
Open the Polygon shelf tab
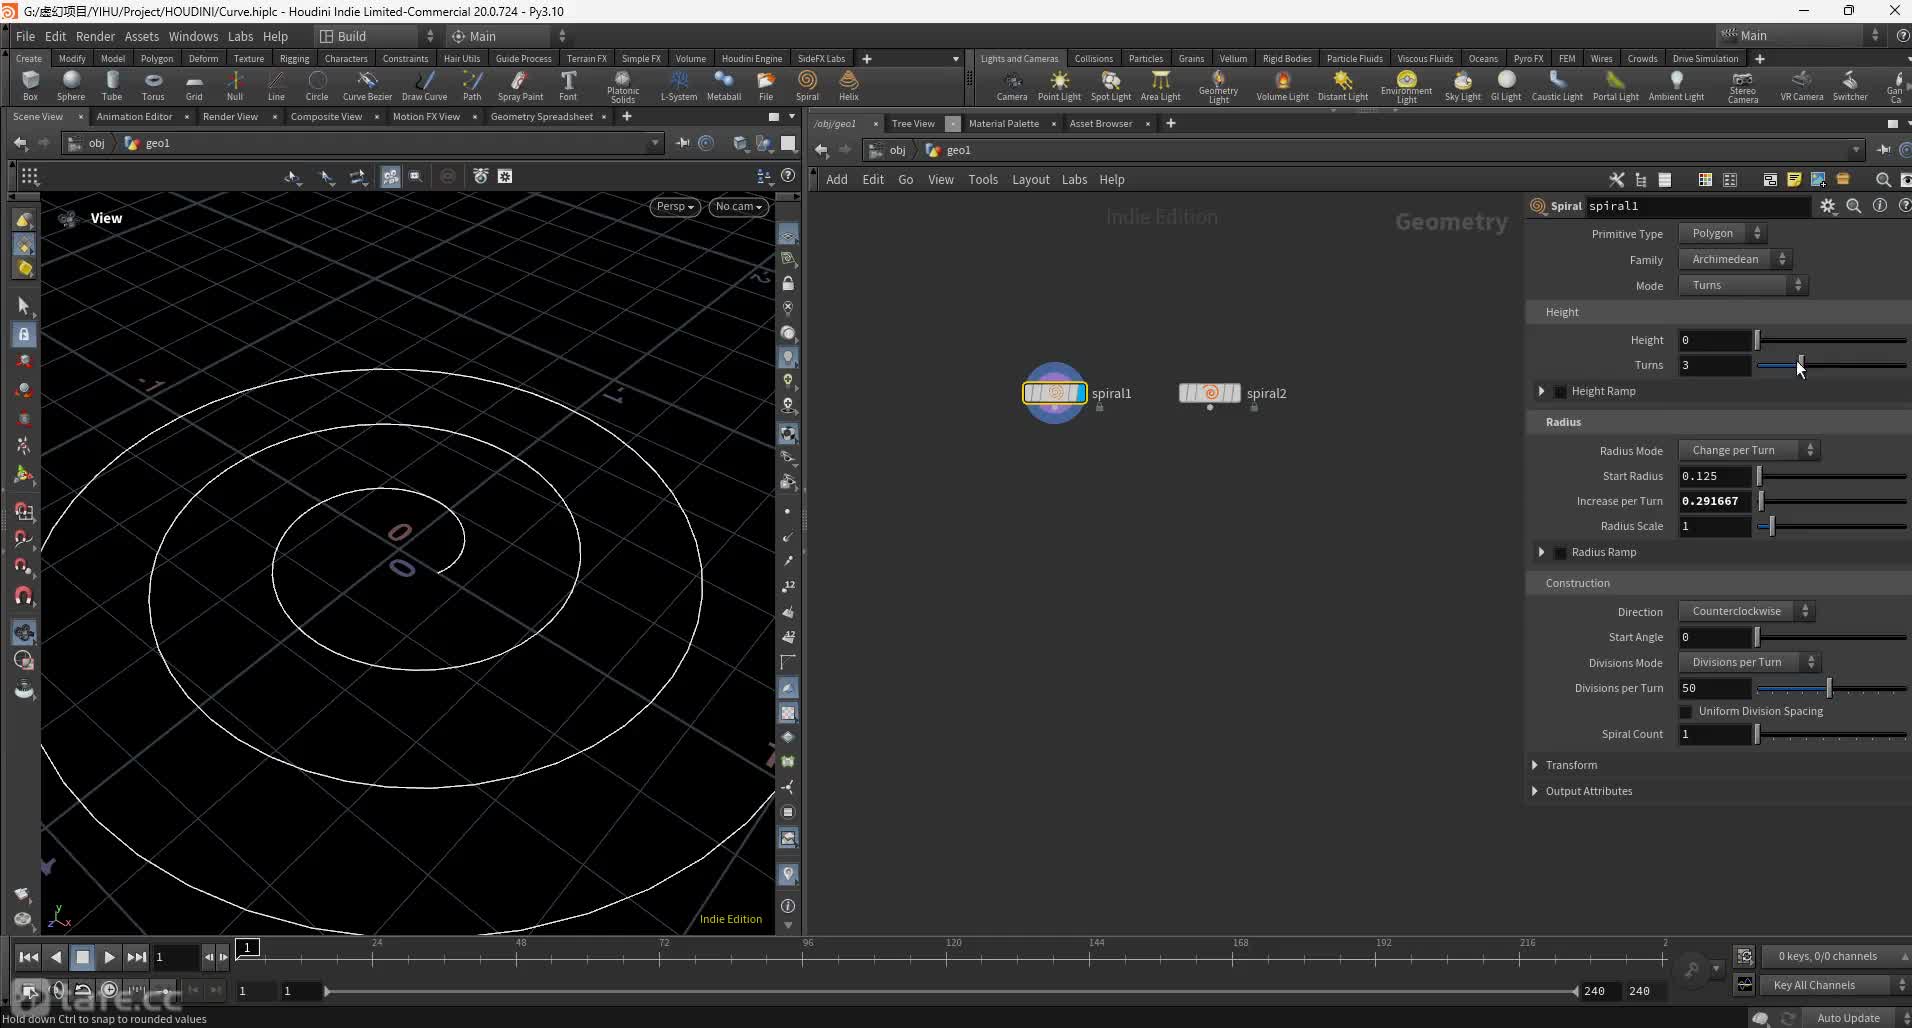[x=157, y=58]
